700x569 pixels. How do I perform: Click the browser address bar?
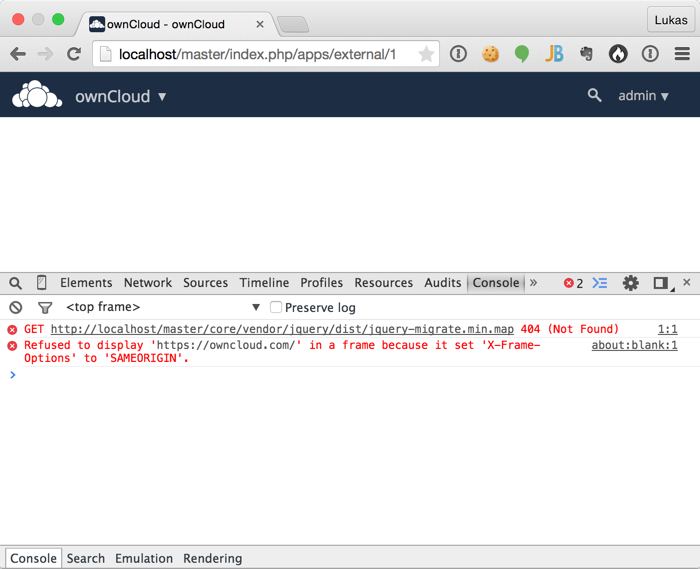tap(260, 55)
